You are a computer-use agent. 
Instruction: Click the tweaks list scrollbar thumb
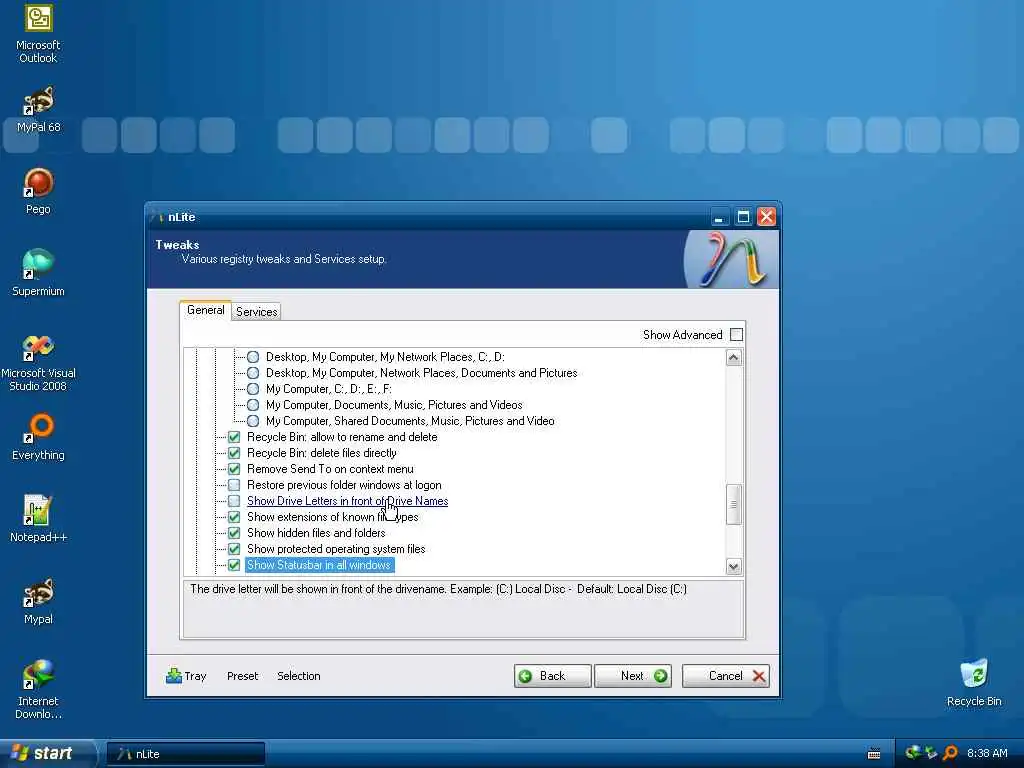click(733, 504)
